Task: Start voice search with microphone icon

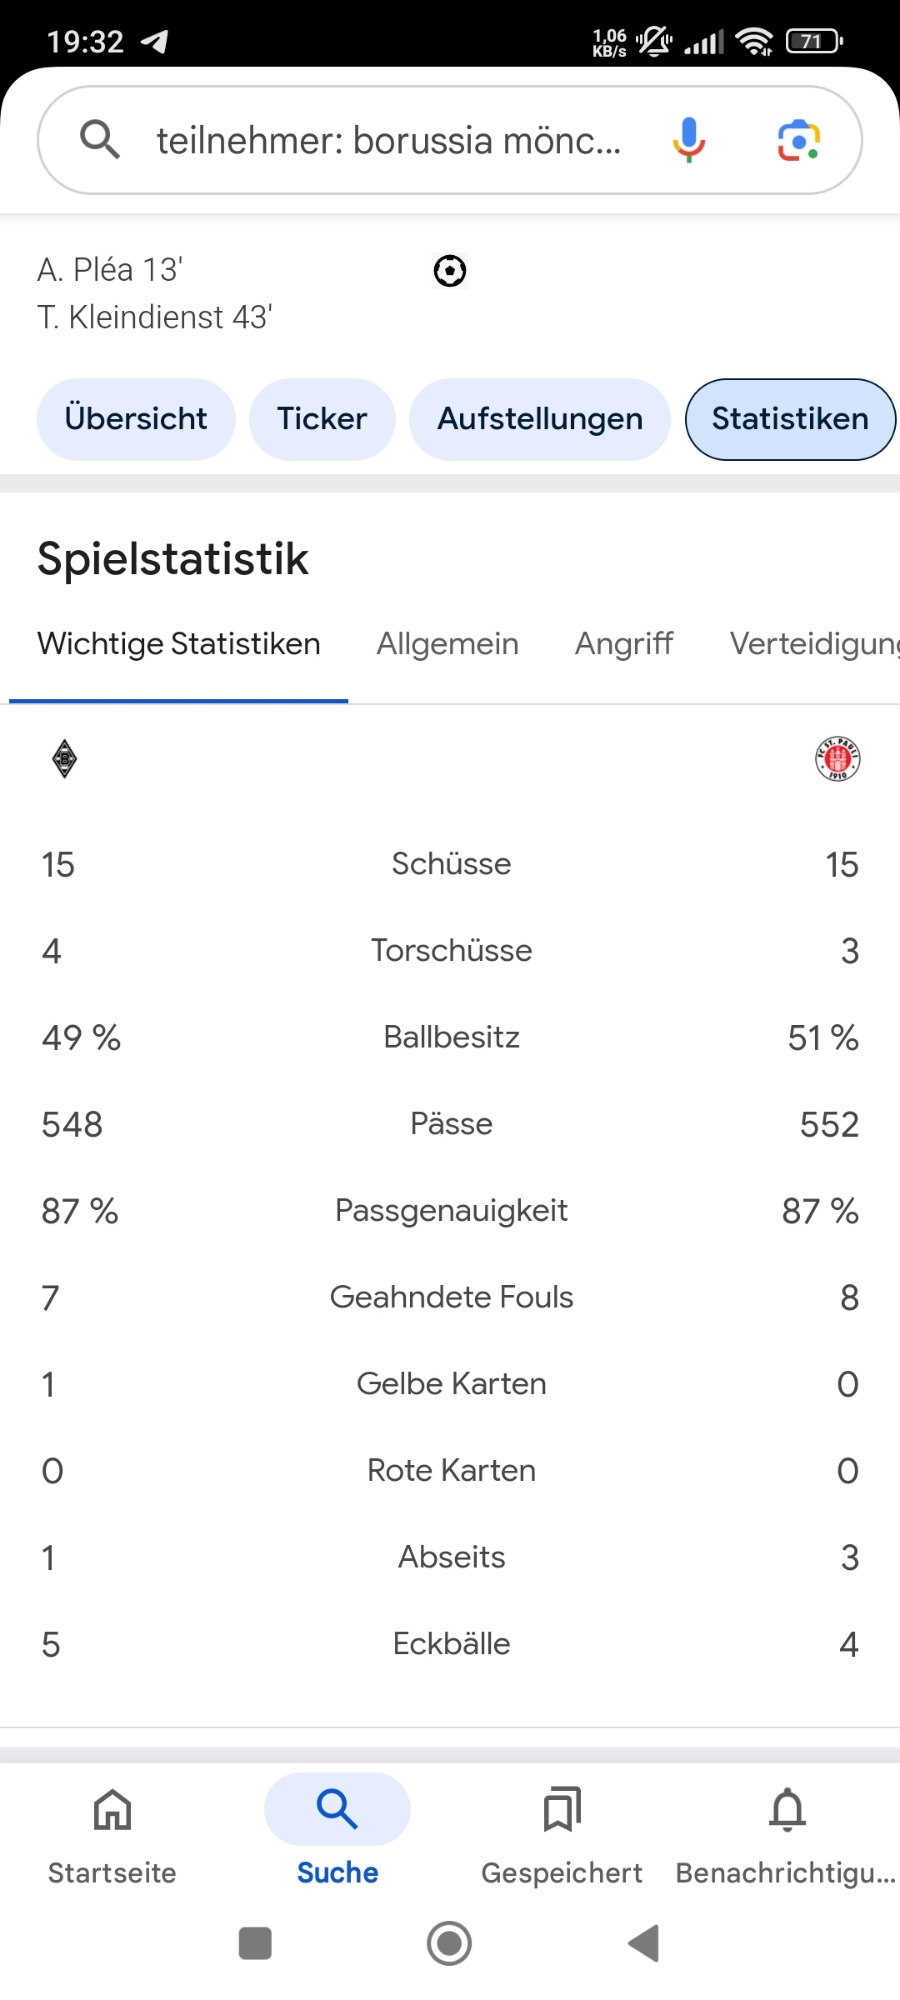Action: click(689, 140)
